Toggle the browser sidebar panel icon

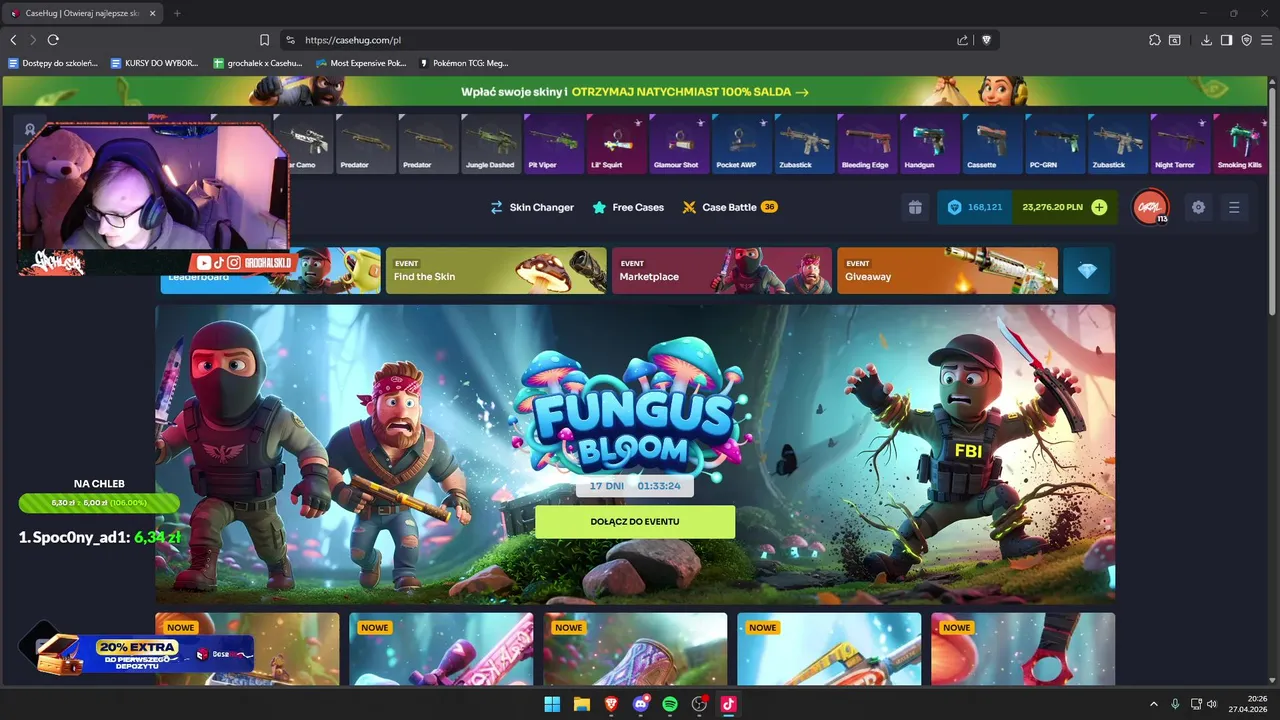tap(1226, 40)
